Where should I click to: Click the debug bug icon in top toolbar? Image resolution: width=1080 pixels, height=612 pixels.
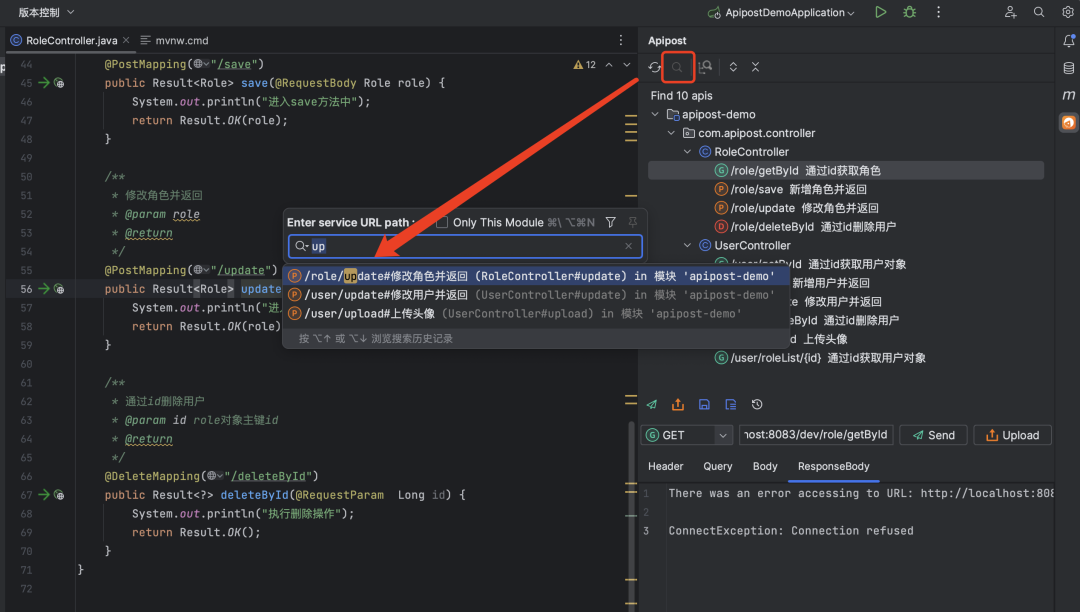click(909, 12)
